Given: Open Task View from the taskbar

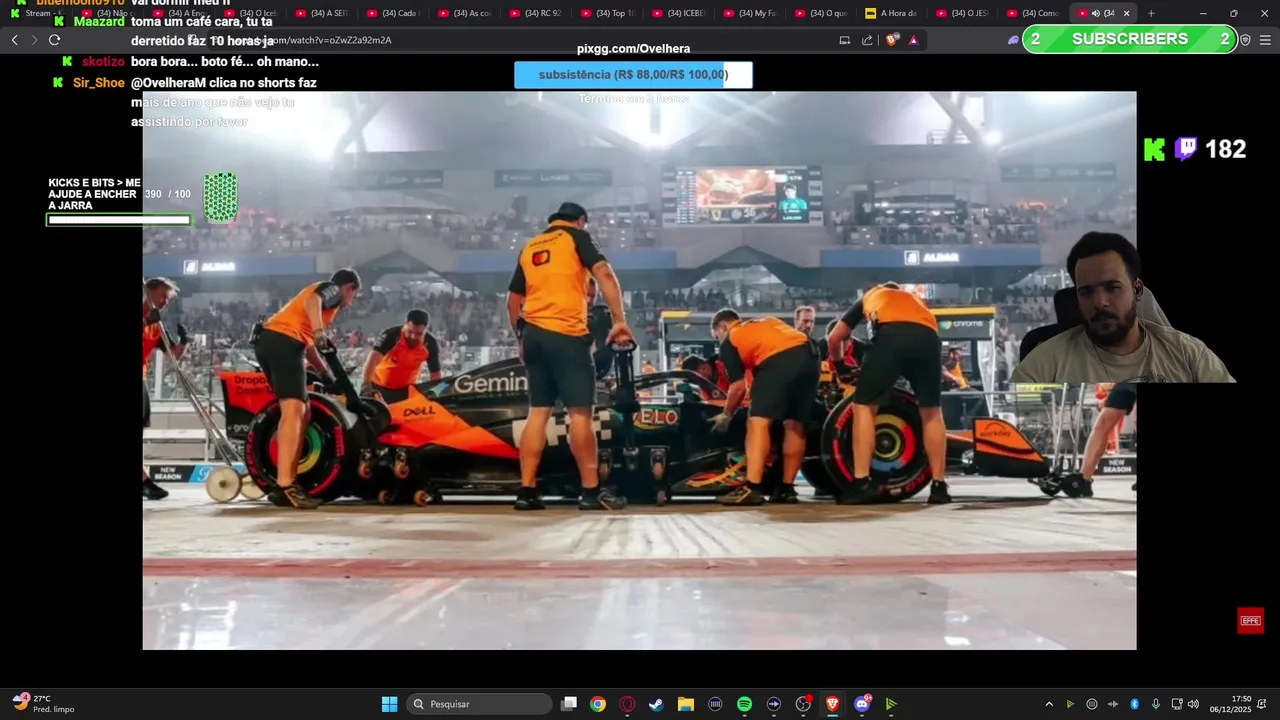Looking at the screenshot, I should point(569,704).
